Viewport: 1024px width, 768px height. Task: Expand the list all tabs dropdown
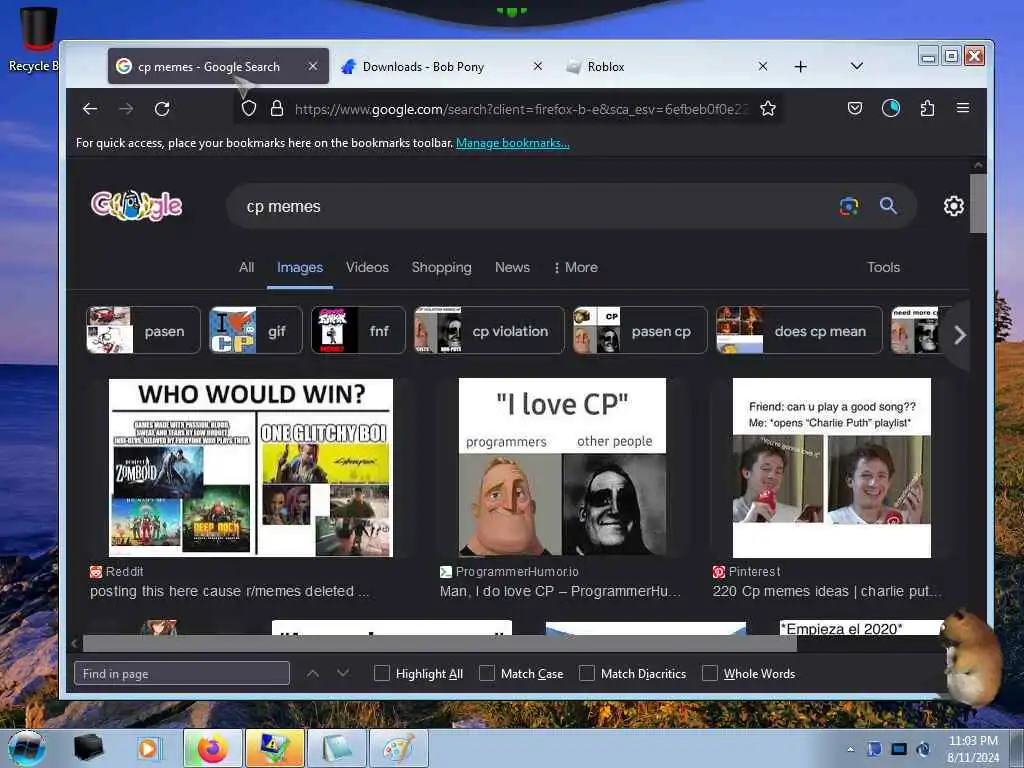(857, 66)
